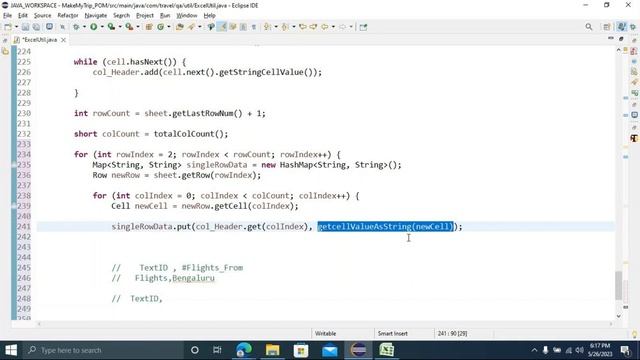Click the Open Perspective icon
Viewport: 640px width, 360px height.
607,27
